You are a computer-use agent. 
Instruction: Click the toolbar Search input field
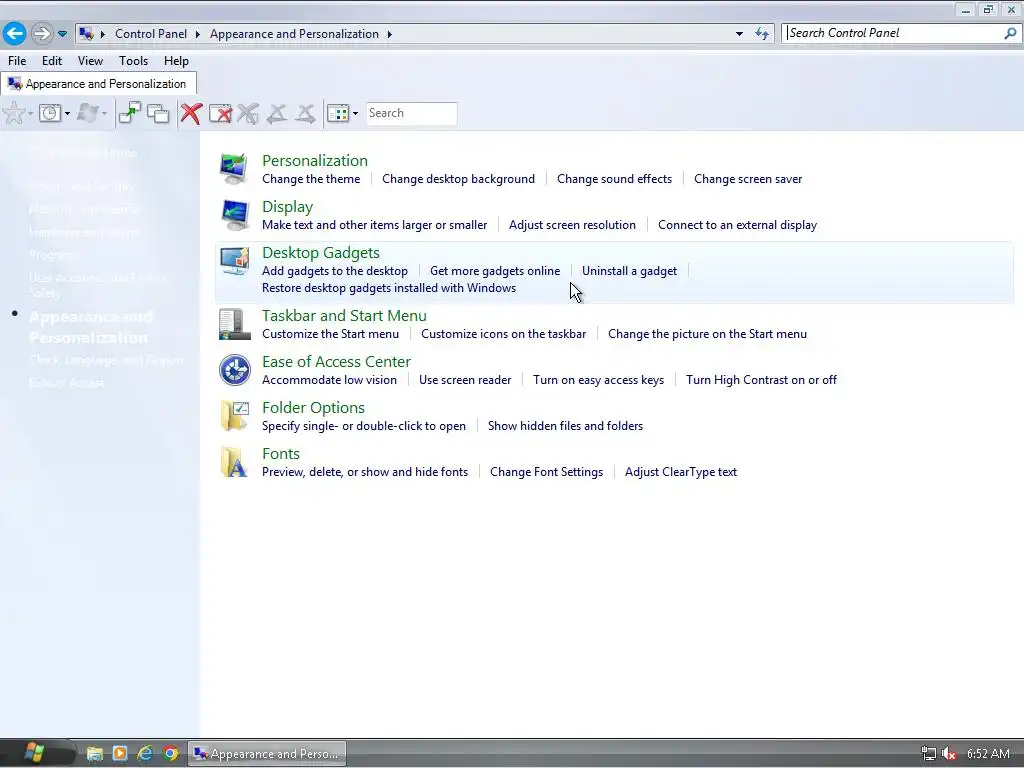point(411,114)
